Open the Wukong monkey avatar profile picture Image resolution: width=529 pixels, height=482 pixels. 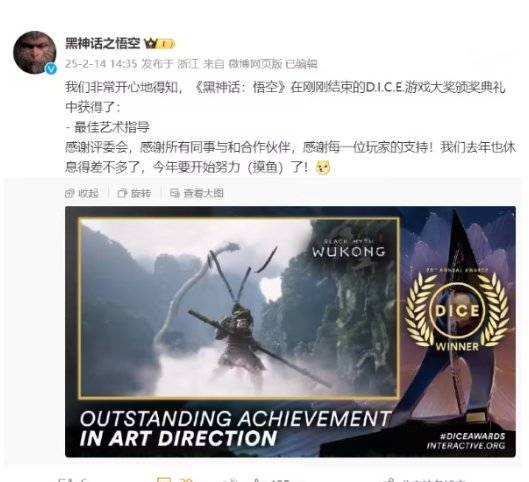point(35,53)
